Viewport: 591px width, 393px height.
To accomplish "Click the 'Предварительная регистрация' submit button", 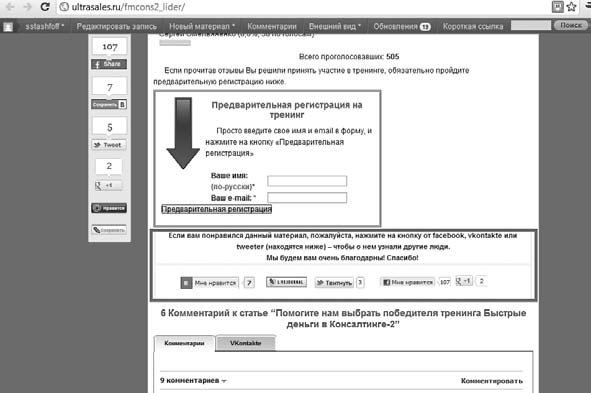I will tap(216, 209).
